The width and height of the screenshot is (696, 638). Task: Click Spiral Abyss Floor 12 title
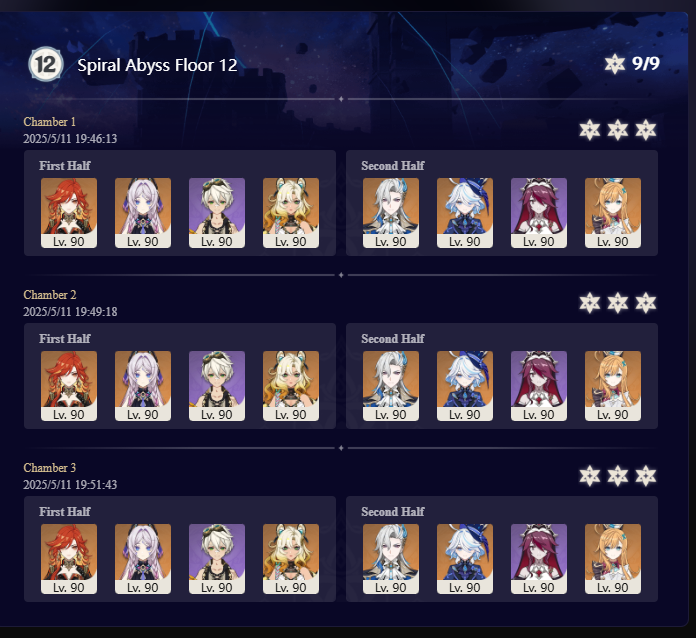coord(157,65)
